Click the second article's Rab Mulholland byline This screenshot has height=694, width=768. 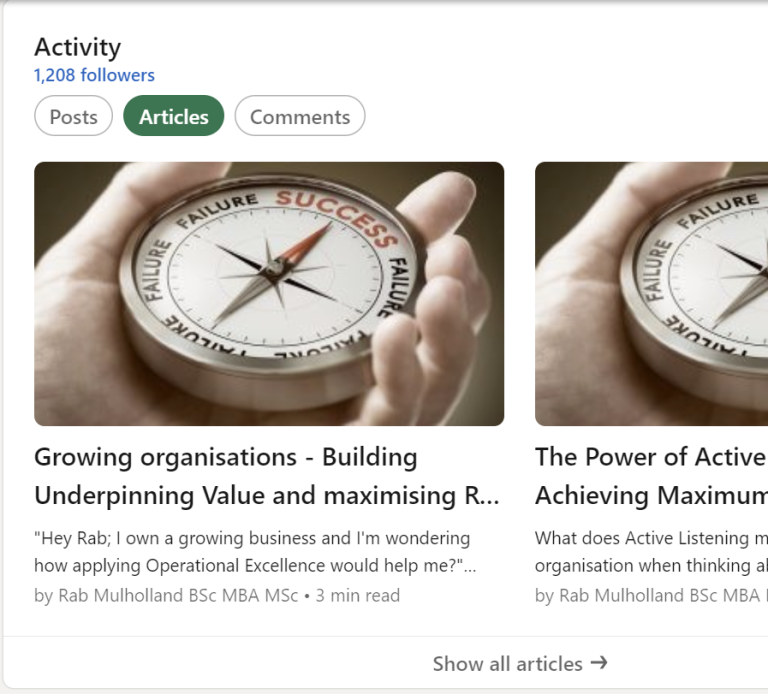[x=651, y=596]
